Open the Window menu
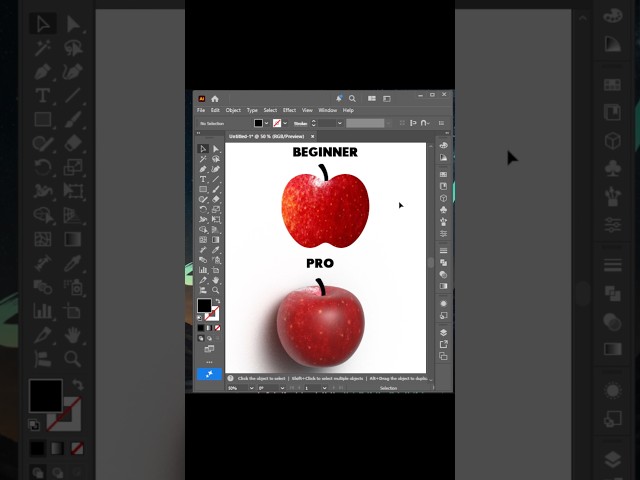 (327, 110)
